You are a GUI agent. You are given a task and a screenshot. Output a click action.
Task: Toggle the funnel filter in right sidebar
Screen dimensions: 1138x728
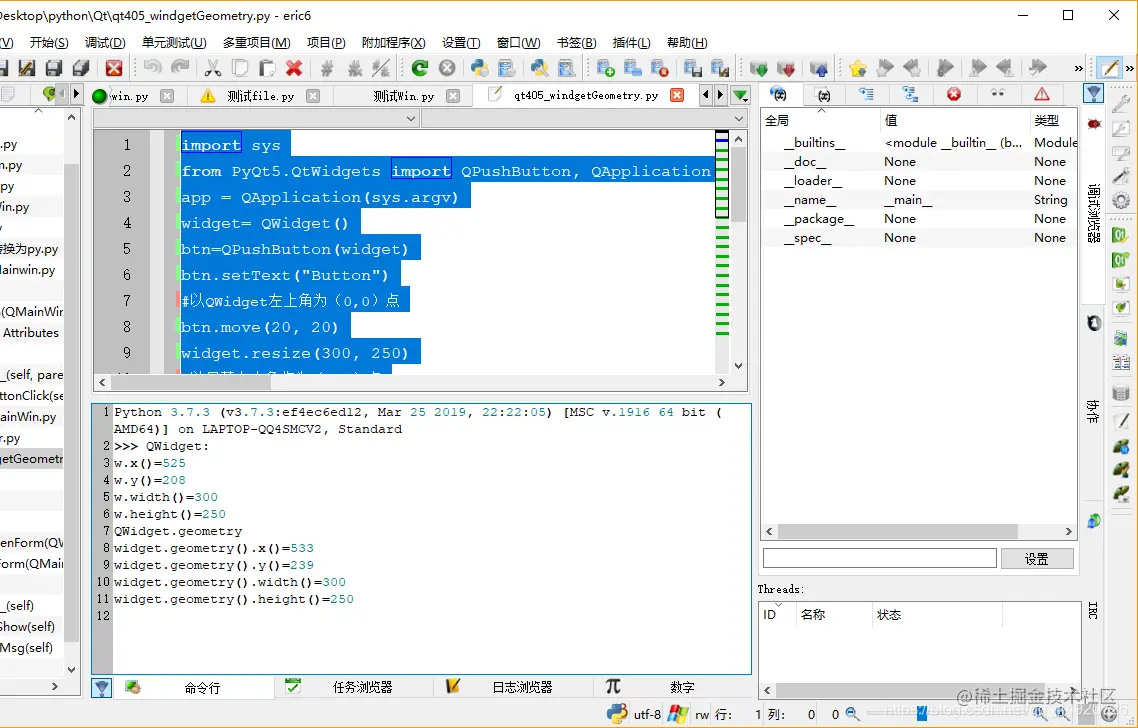pos(1093,94)
